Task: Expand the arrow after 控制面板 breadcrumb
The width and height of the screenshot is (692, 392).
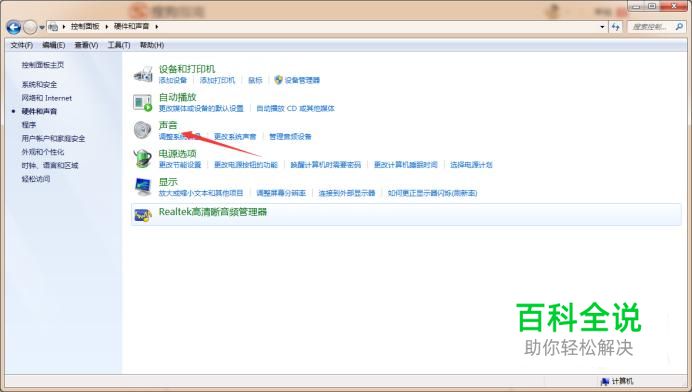Action: (x=106, y=26)
